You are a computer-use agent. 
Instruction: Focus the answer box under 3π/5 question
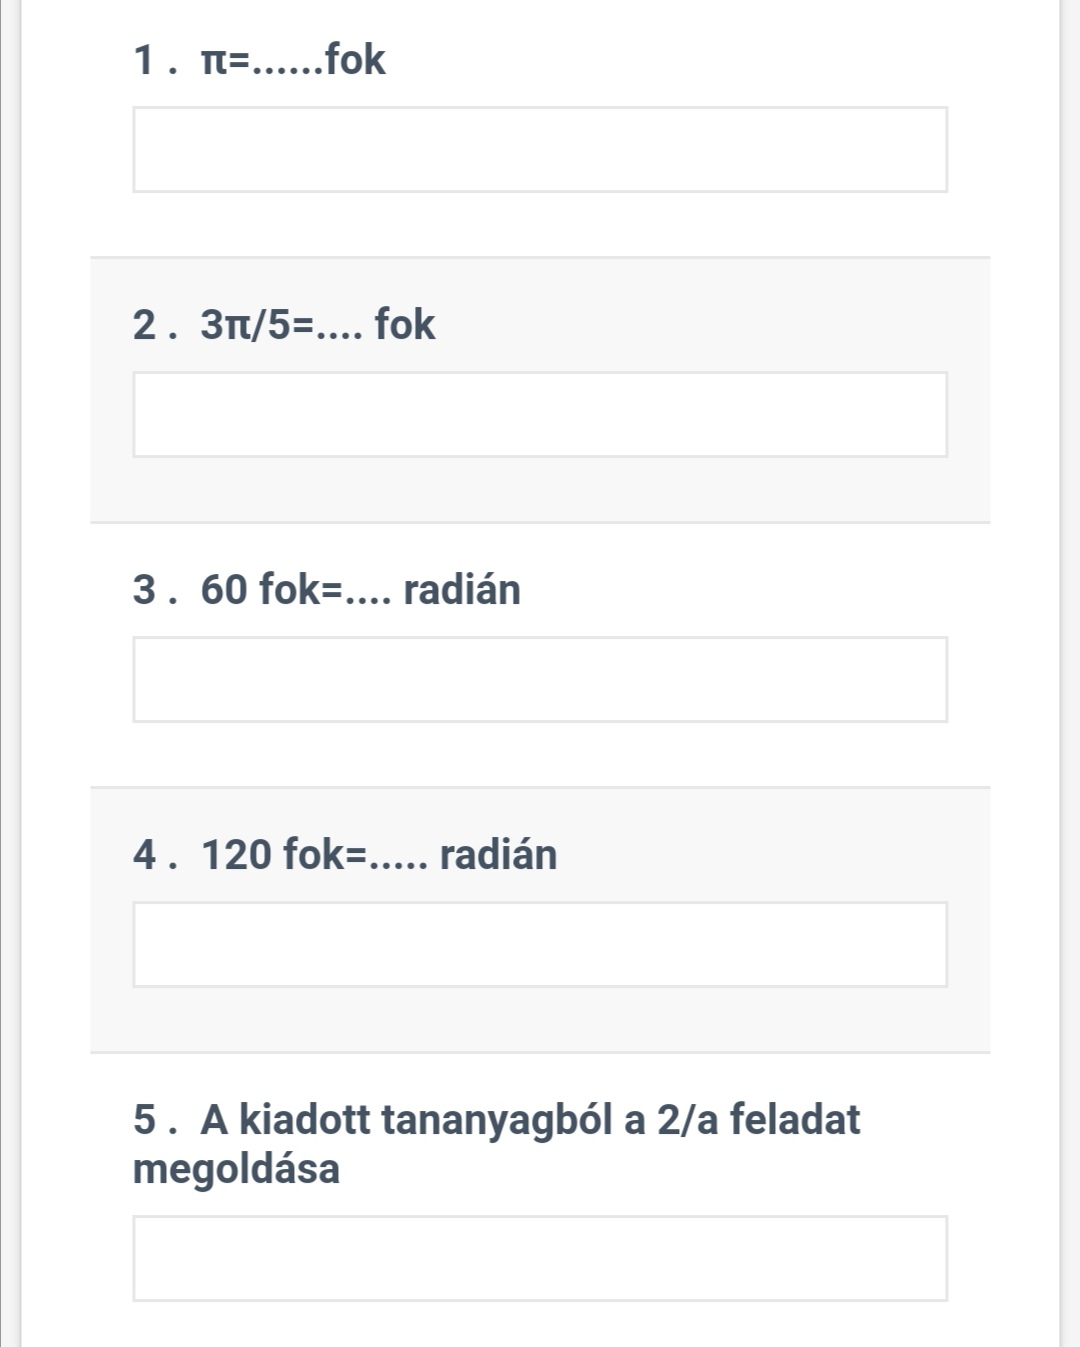[x=540, y=415]
